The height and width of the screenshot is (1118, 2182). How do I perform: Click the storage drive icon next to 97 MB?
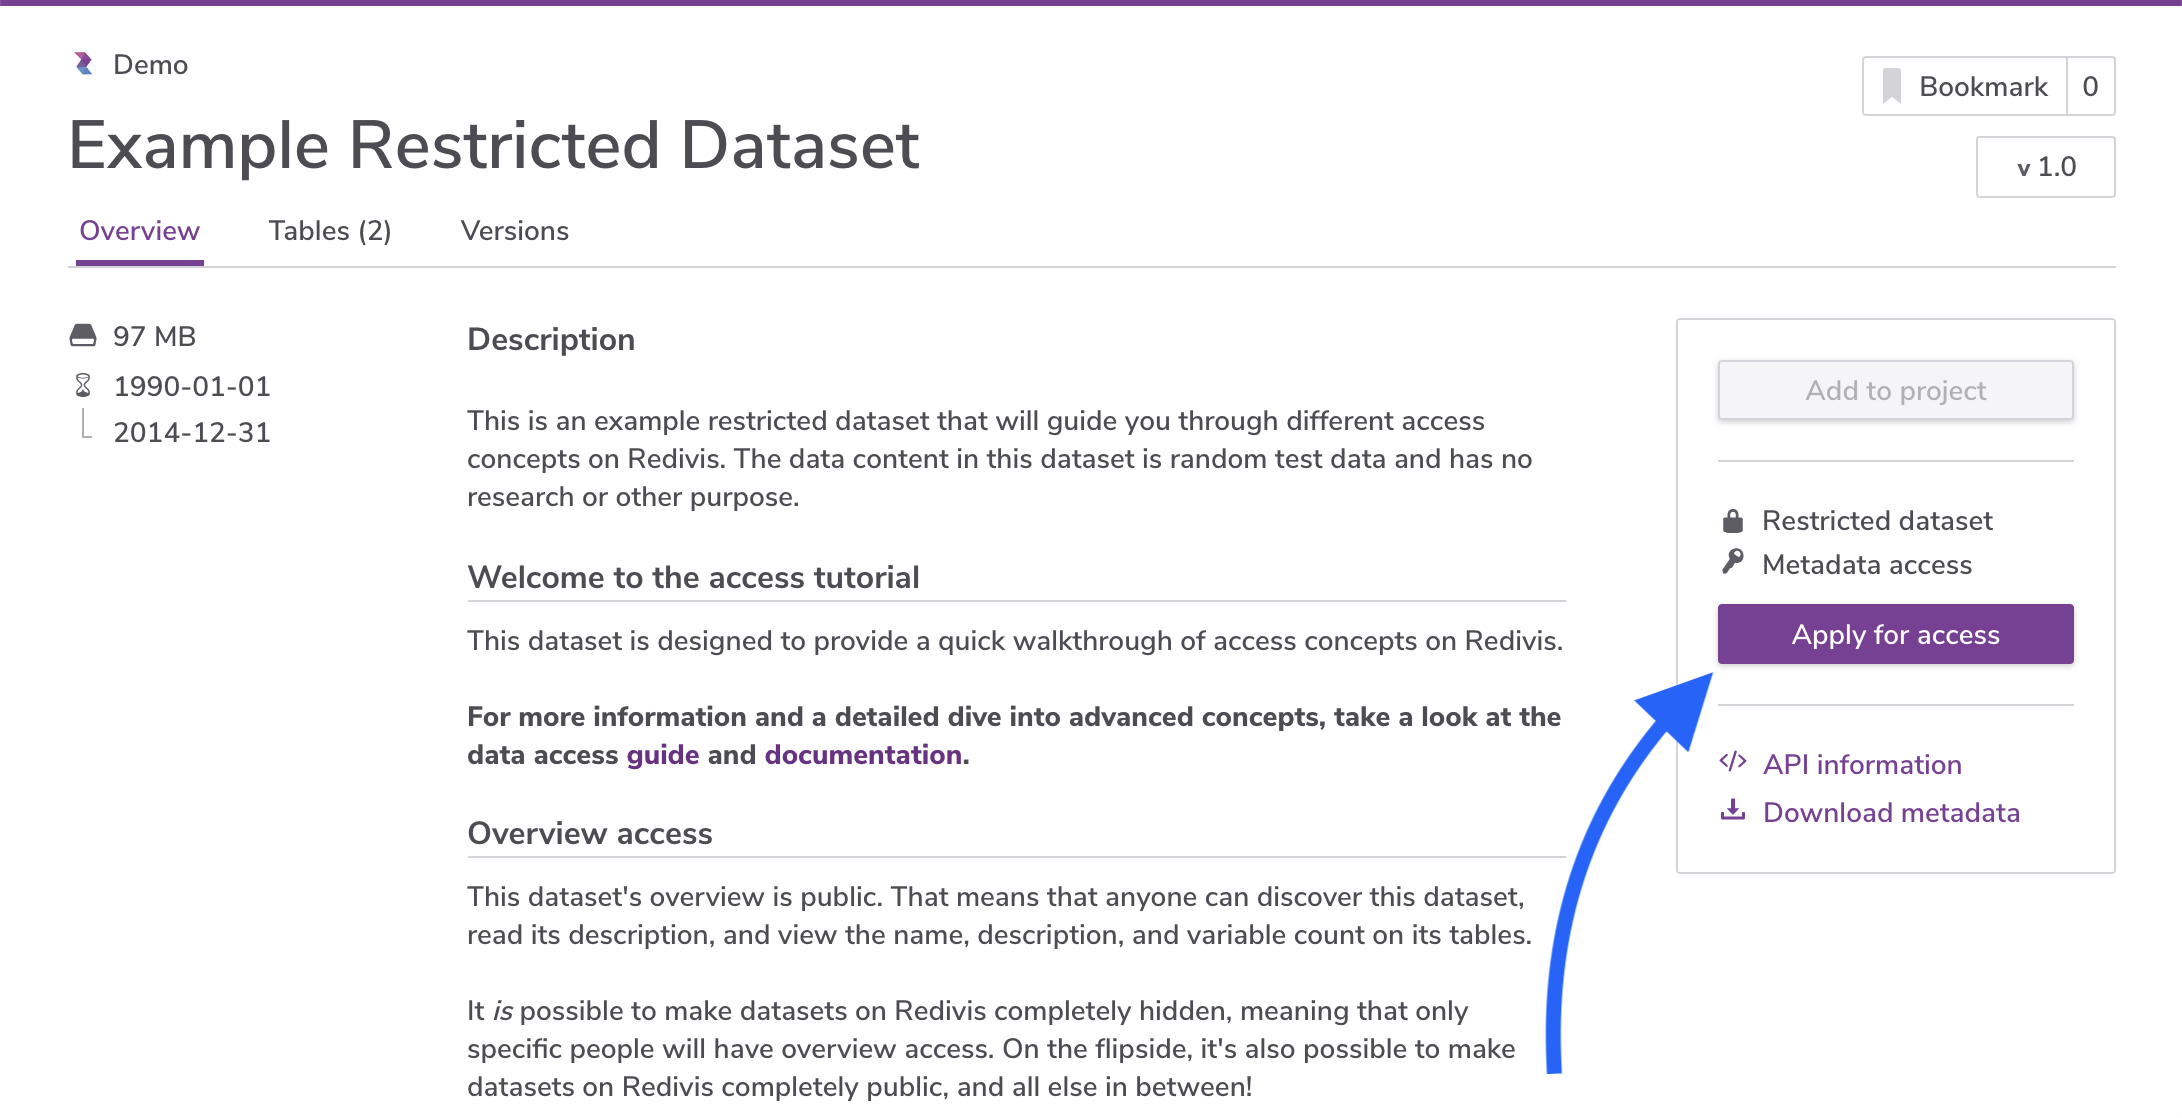click(83, 336)
